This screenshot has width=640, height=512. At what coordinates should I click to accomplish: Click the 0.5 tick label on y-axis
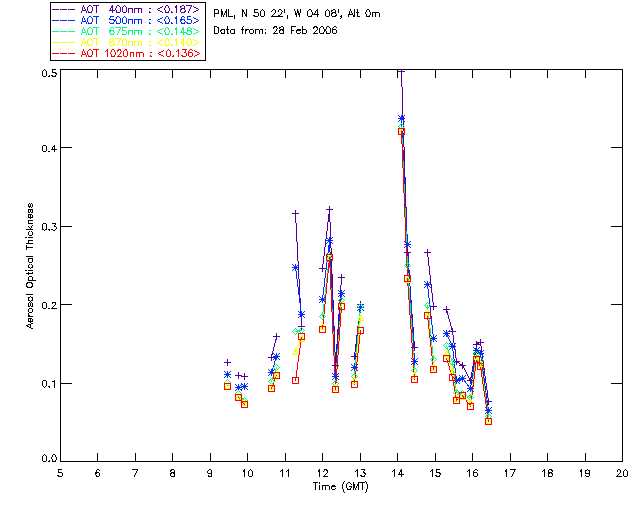(46, 75)
